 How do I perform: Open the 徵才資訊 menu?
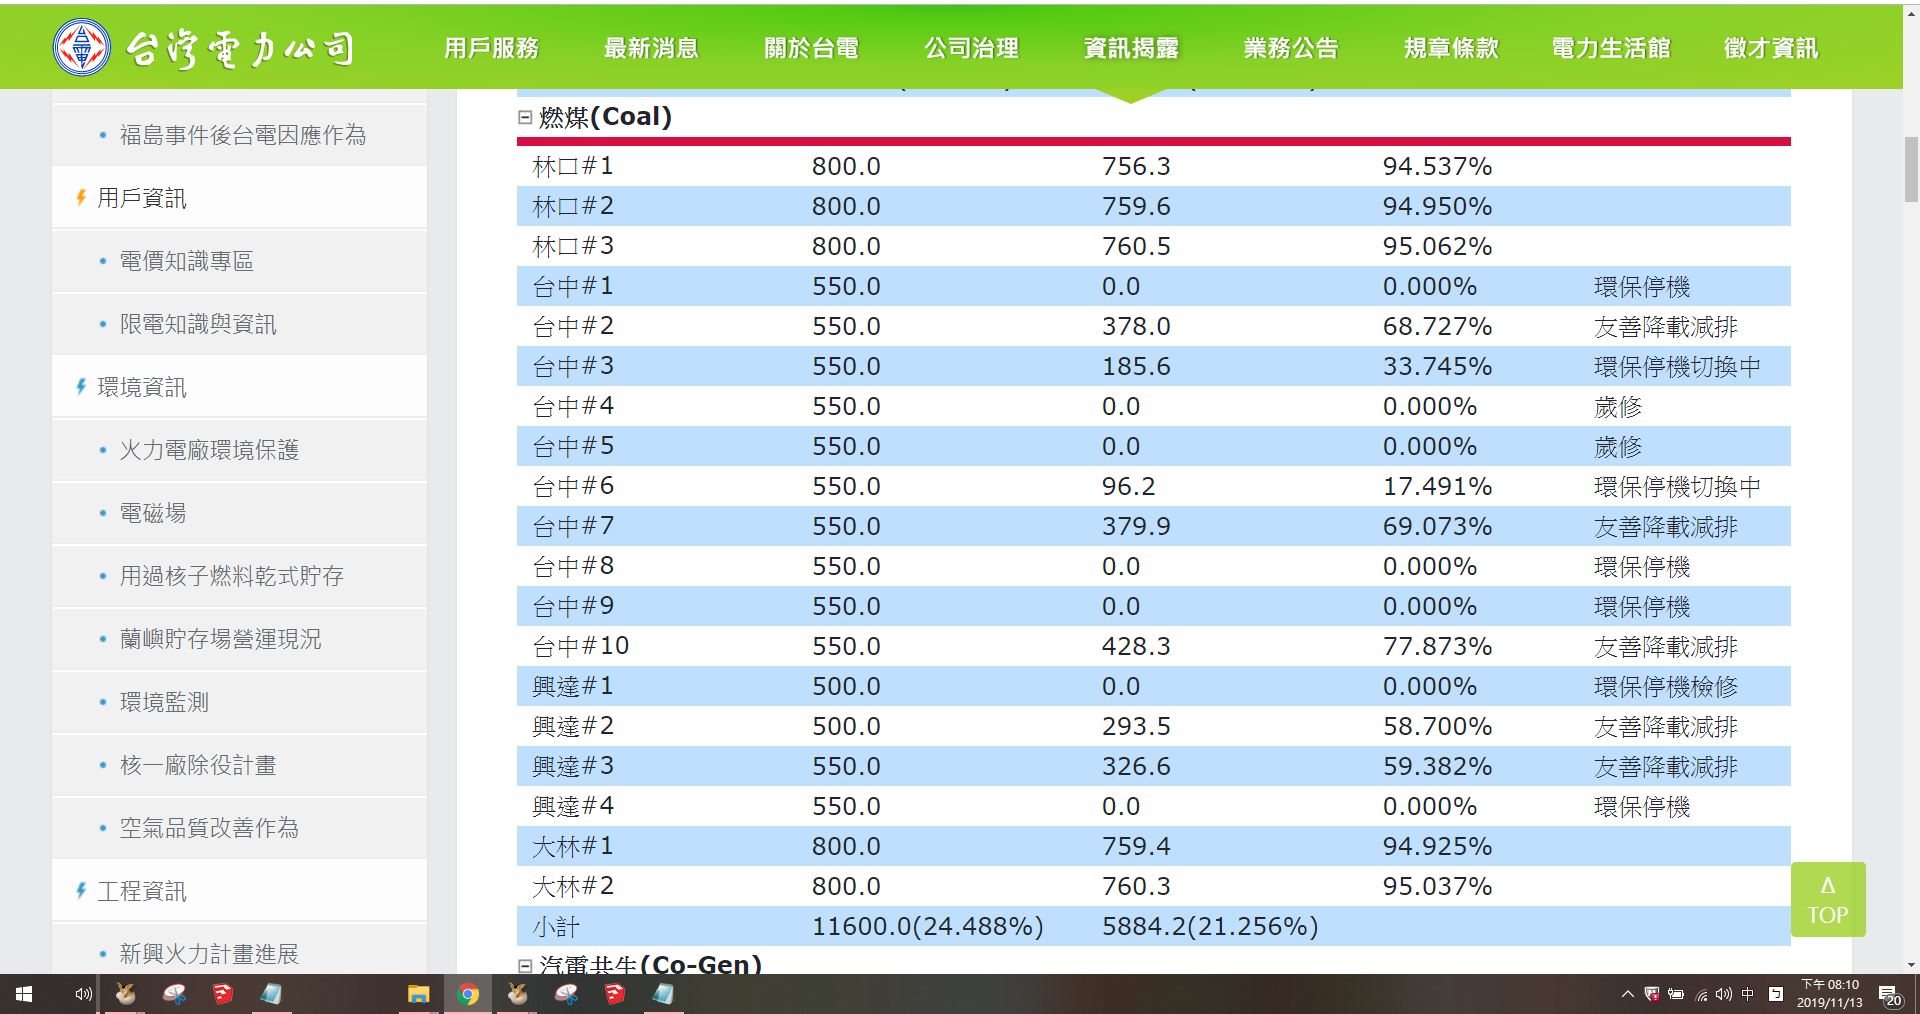point(1771,48)
